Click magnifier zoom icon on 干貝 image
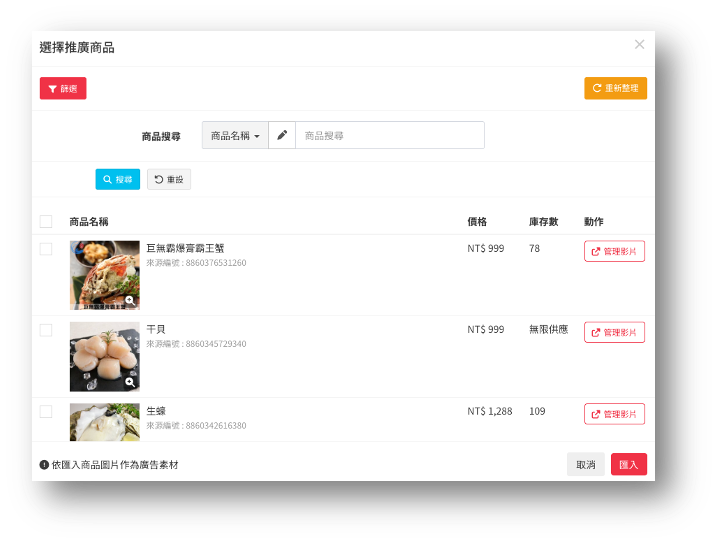Viewport: 718px width, 544px height. pos(130,382)
